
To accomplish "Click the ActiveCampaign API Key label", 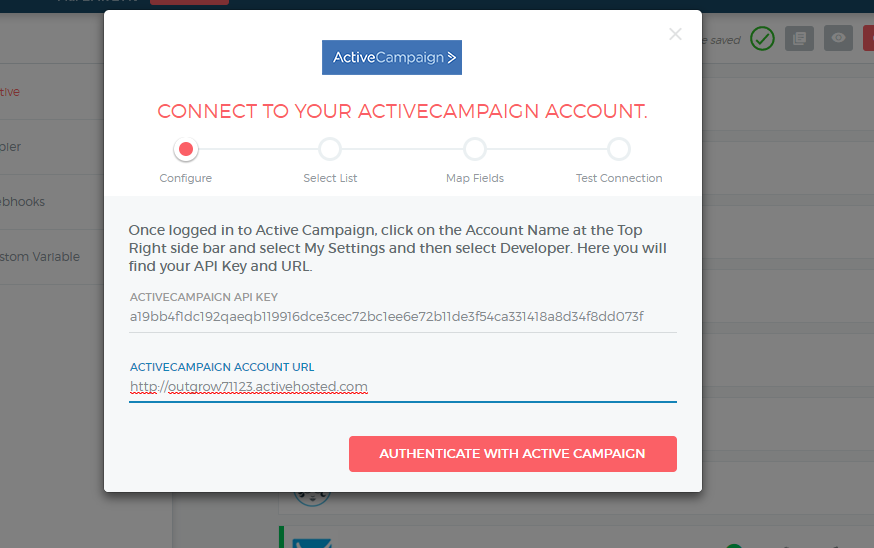I will tap(203, 297).
